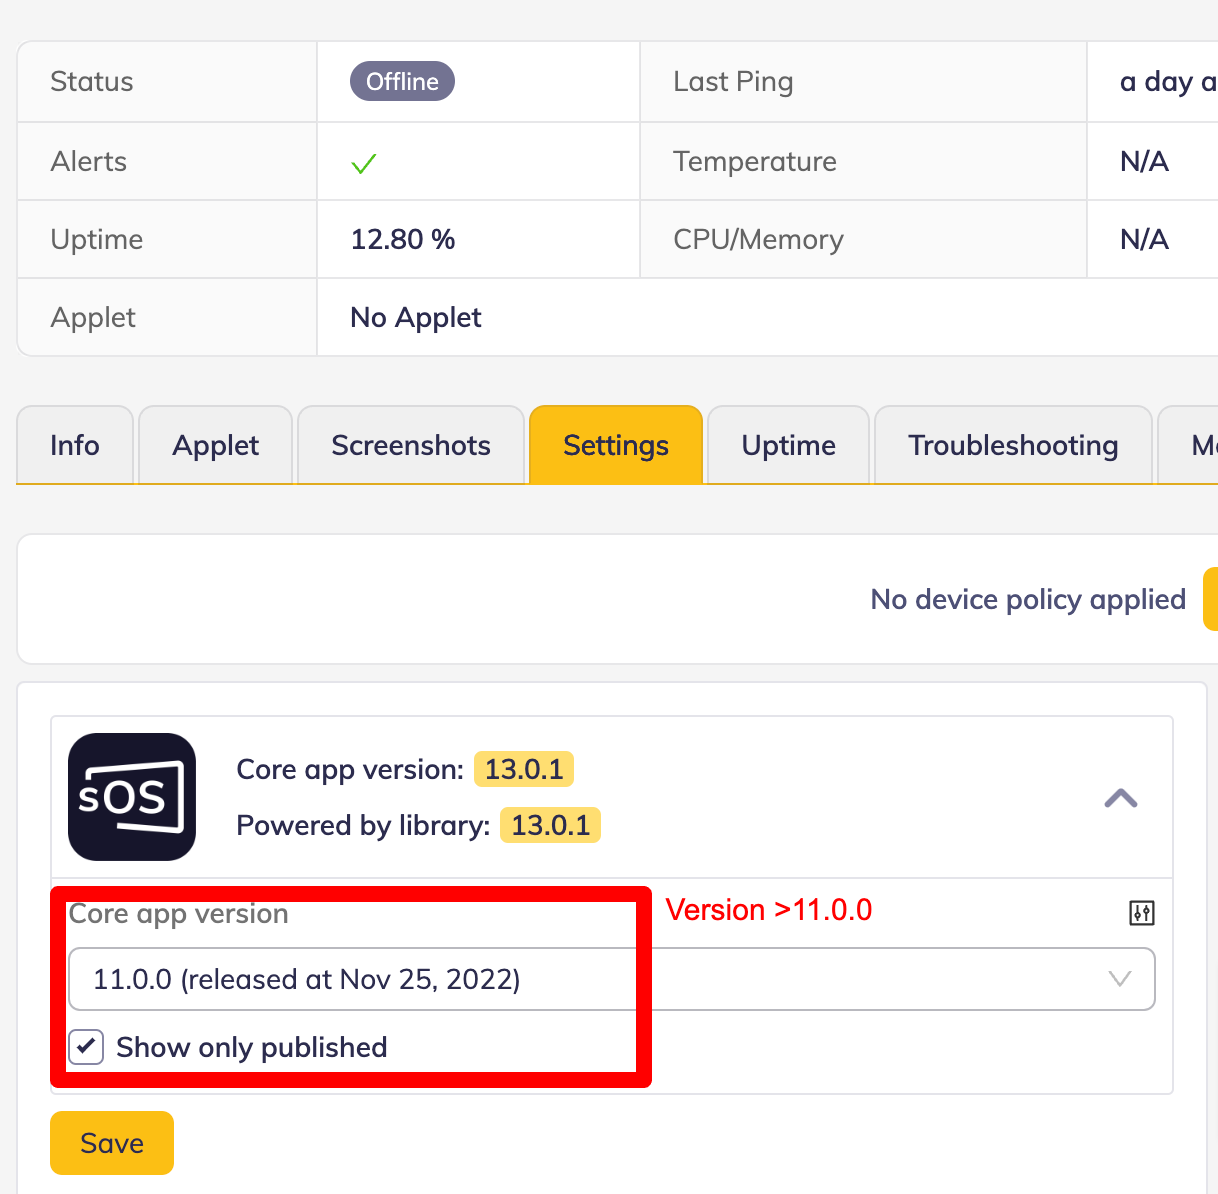Viewport: 1218px width, 1194px height.
Task: Open the Troubleshooting tab
Action: (x=1013, y=445)
